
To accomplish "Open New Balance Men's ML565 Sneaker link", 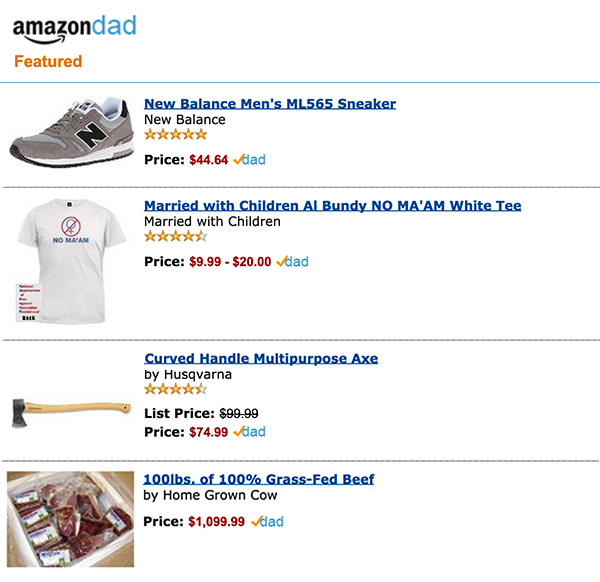I will click(x=270, y=103).
